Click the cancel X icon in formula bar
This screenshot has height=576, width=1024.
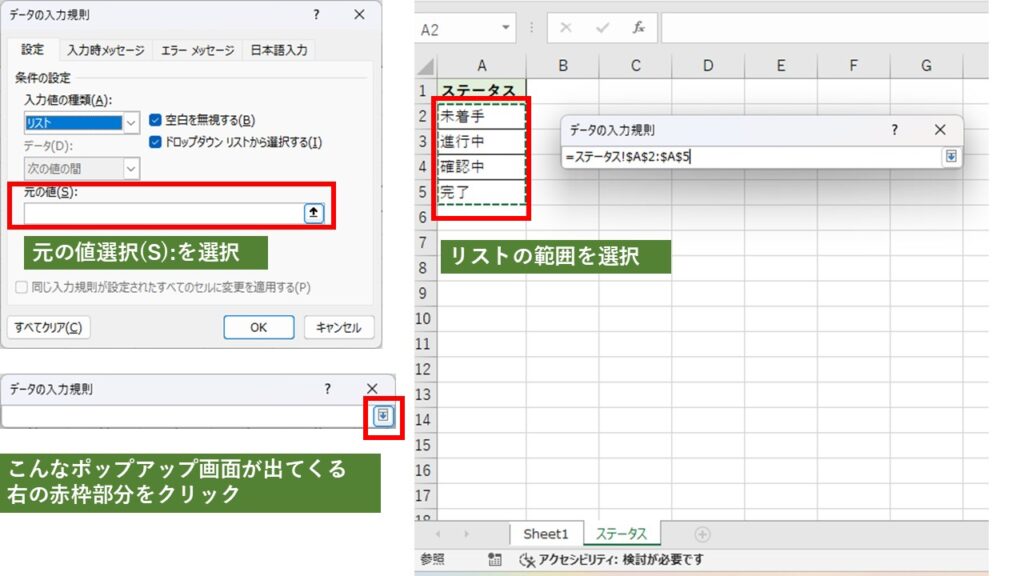pos(566,28)
